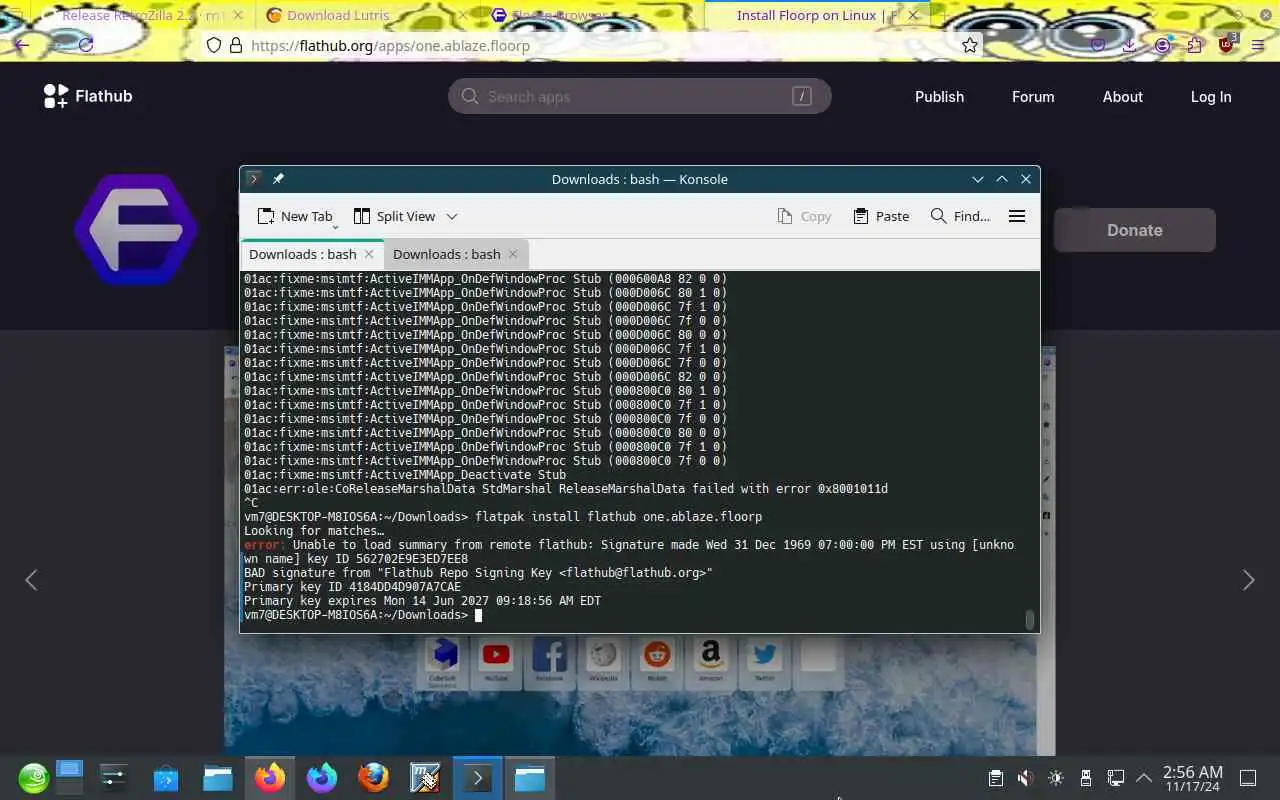Click the muted volume tray icon

coord(1025,778)
